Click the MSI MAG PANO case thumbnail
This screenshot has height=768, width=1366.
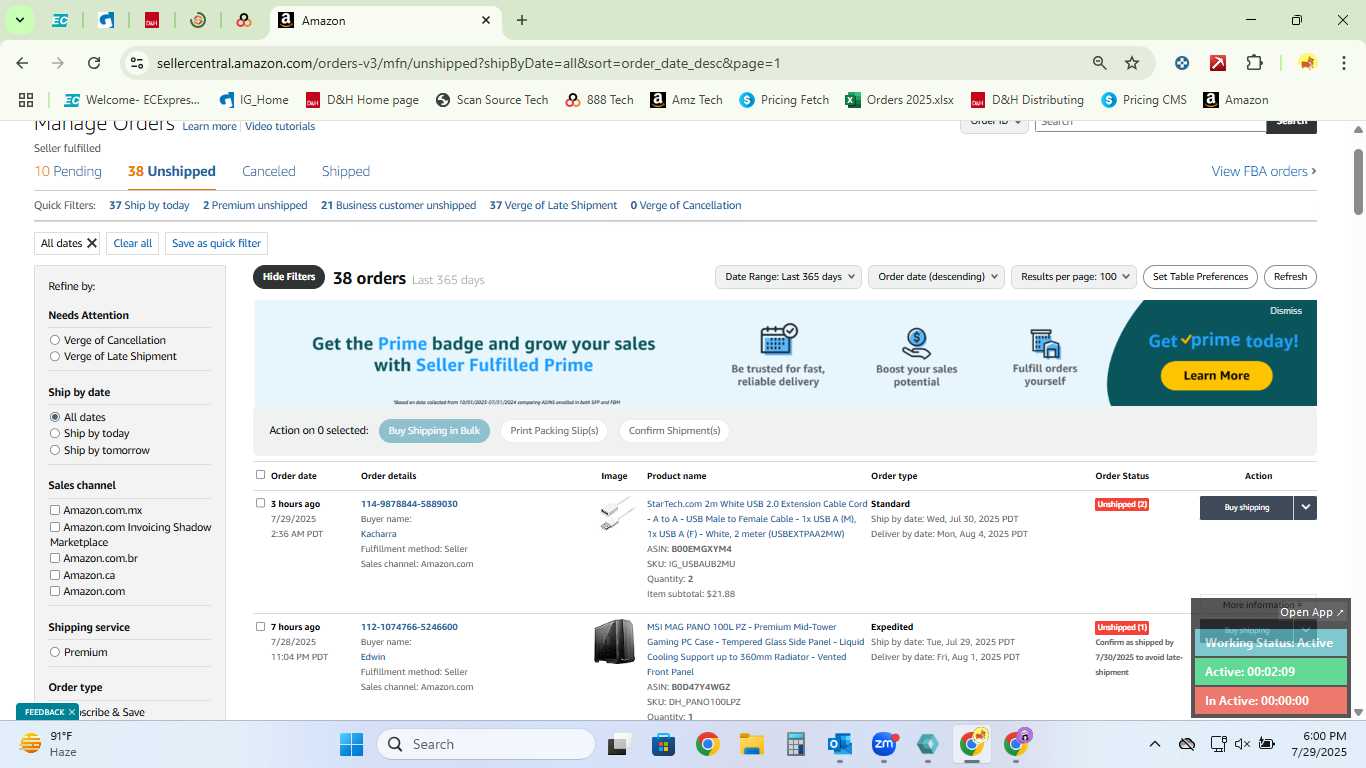point(614,642)
